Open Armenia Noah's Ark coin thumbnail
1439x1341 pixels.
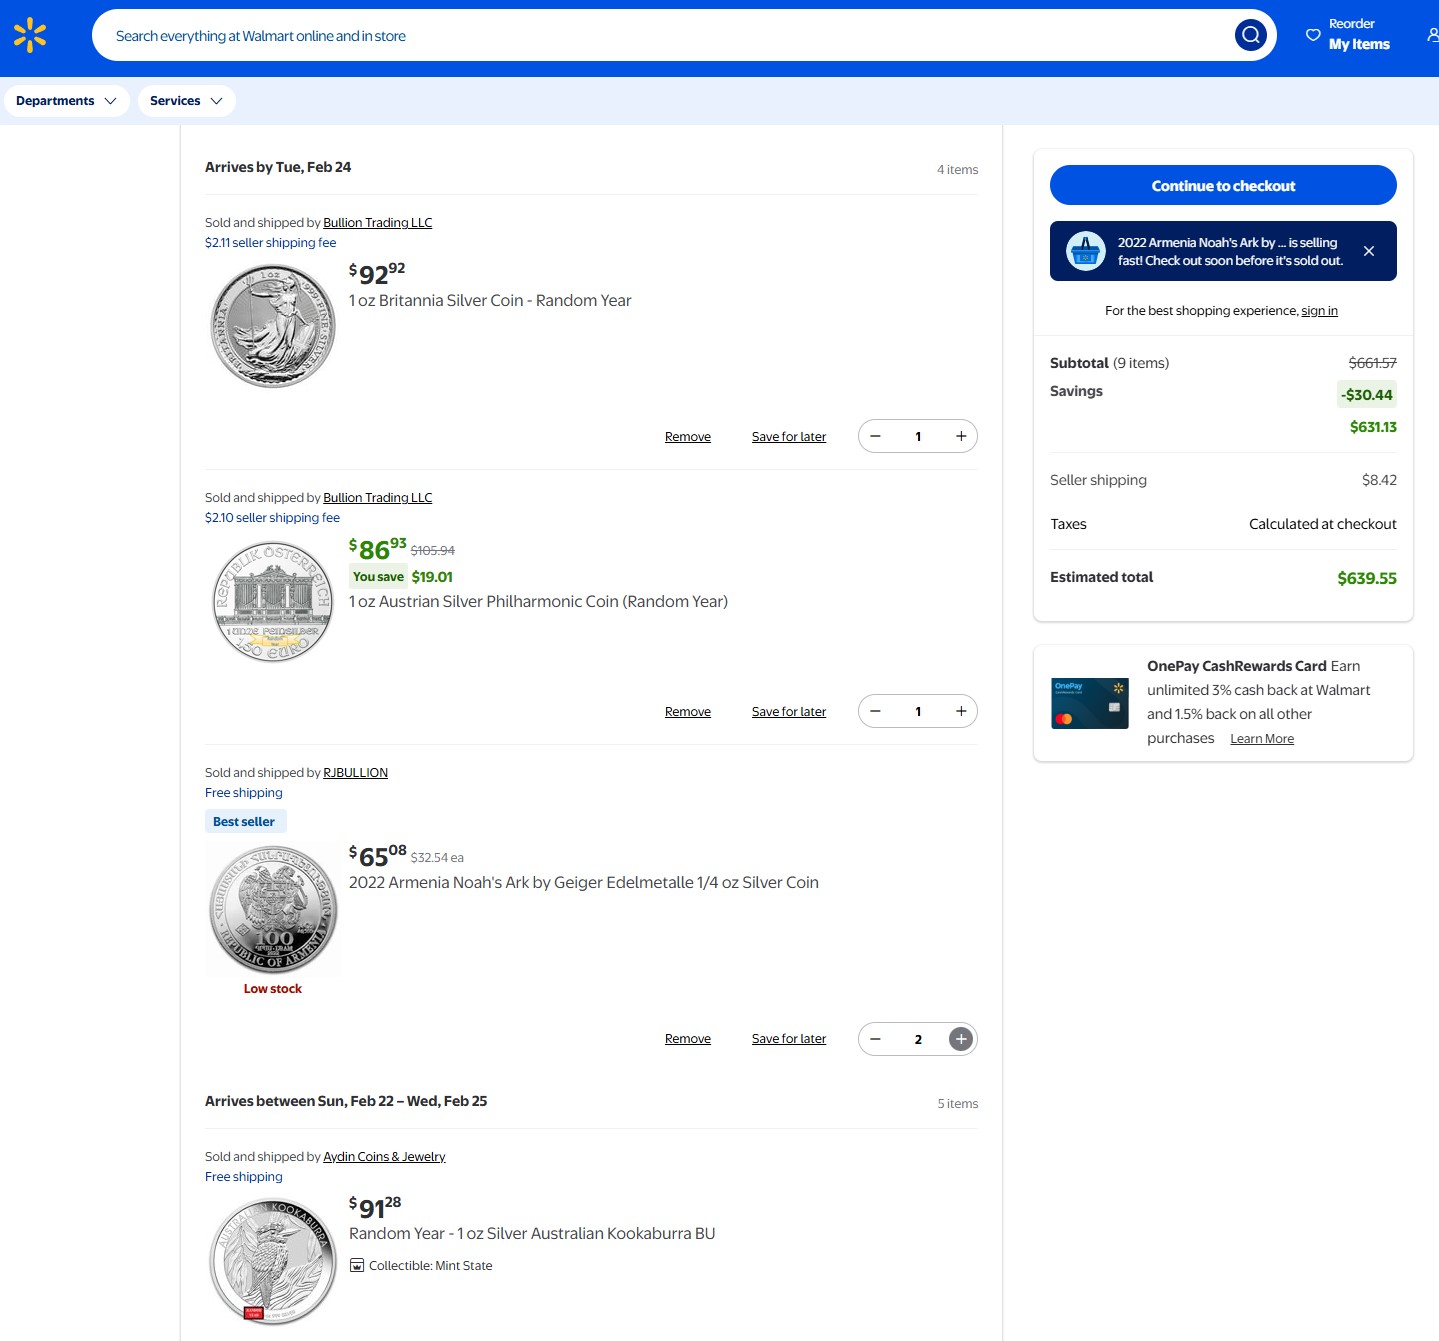click(273, 909)
